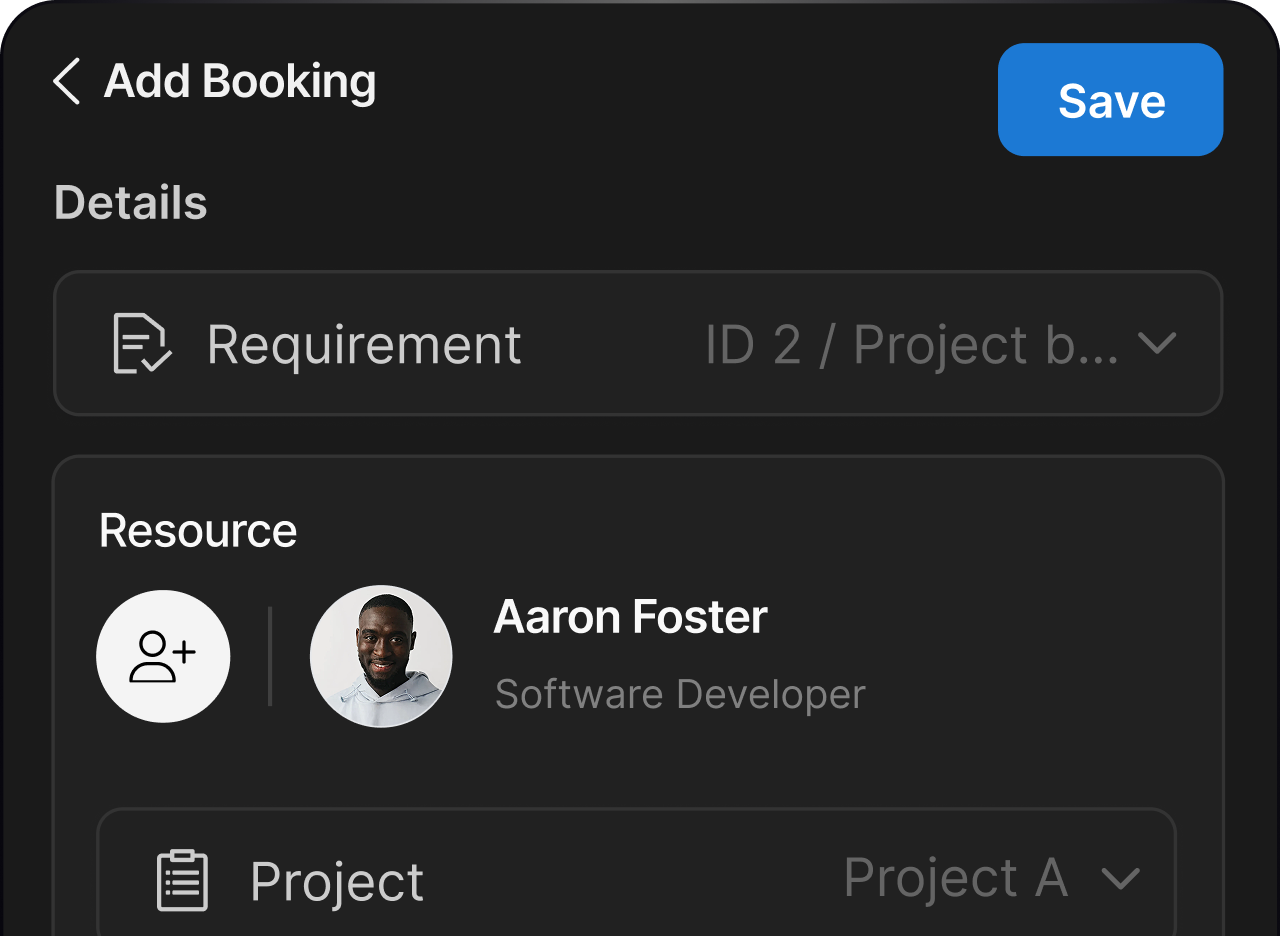The height and width of the screenshot is (936, 1281).
Task: Click the Add Booking title to go back
Action: [238, 81]
